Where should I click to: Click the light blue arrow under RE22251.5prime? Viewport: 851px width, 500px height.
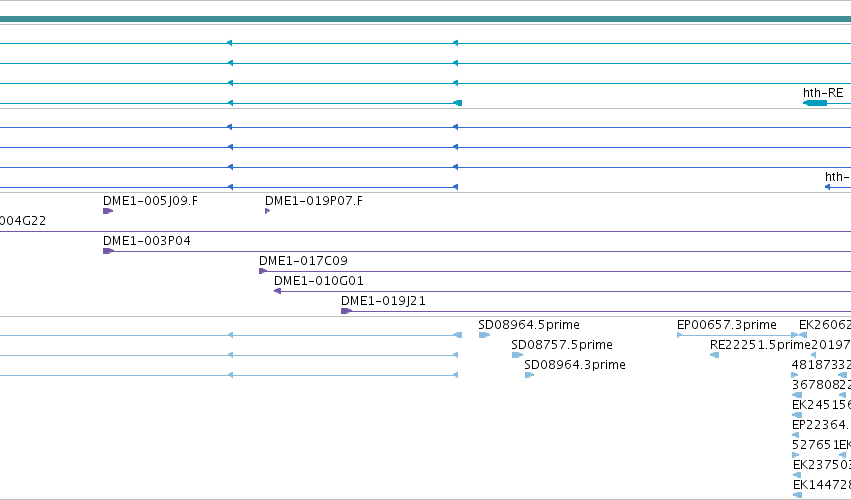[714, 355]
